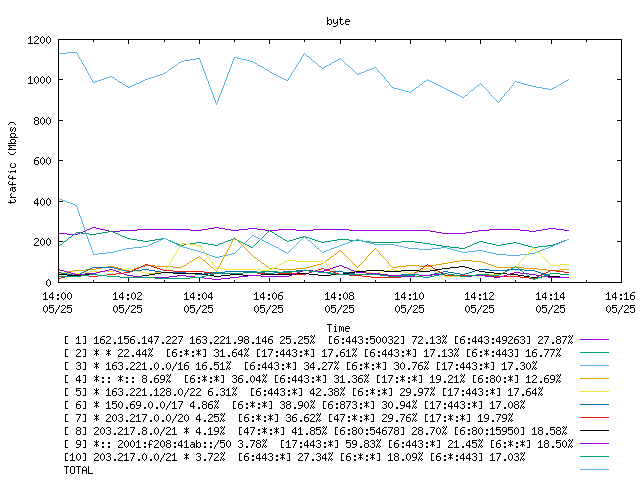Click the TOTAL line color sample
Screen dimensions: 640x480
pos(594,469)
